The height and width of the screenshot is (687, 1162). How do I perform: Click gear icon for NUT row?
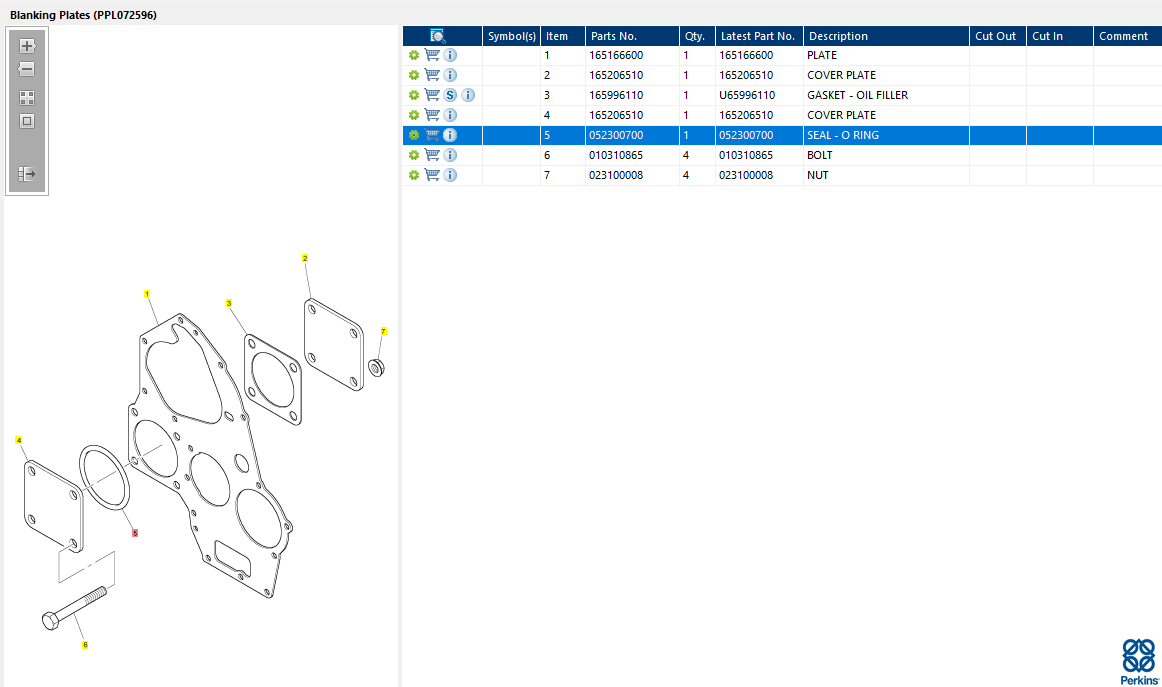[x=414, y=175]
